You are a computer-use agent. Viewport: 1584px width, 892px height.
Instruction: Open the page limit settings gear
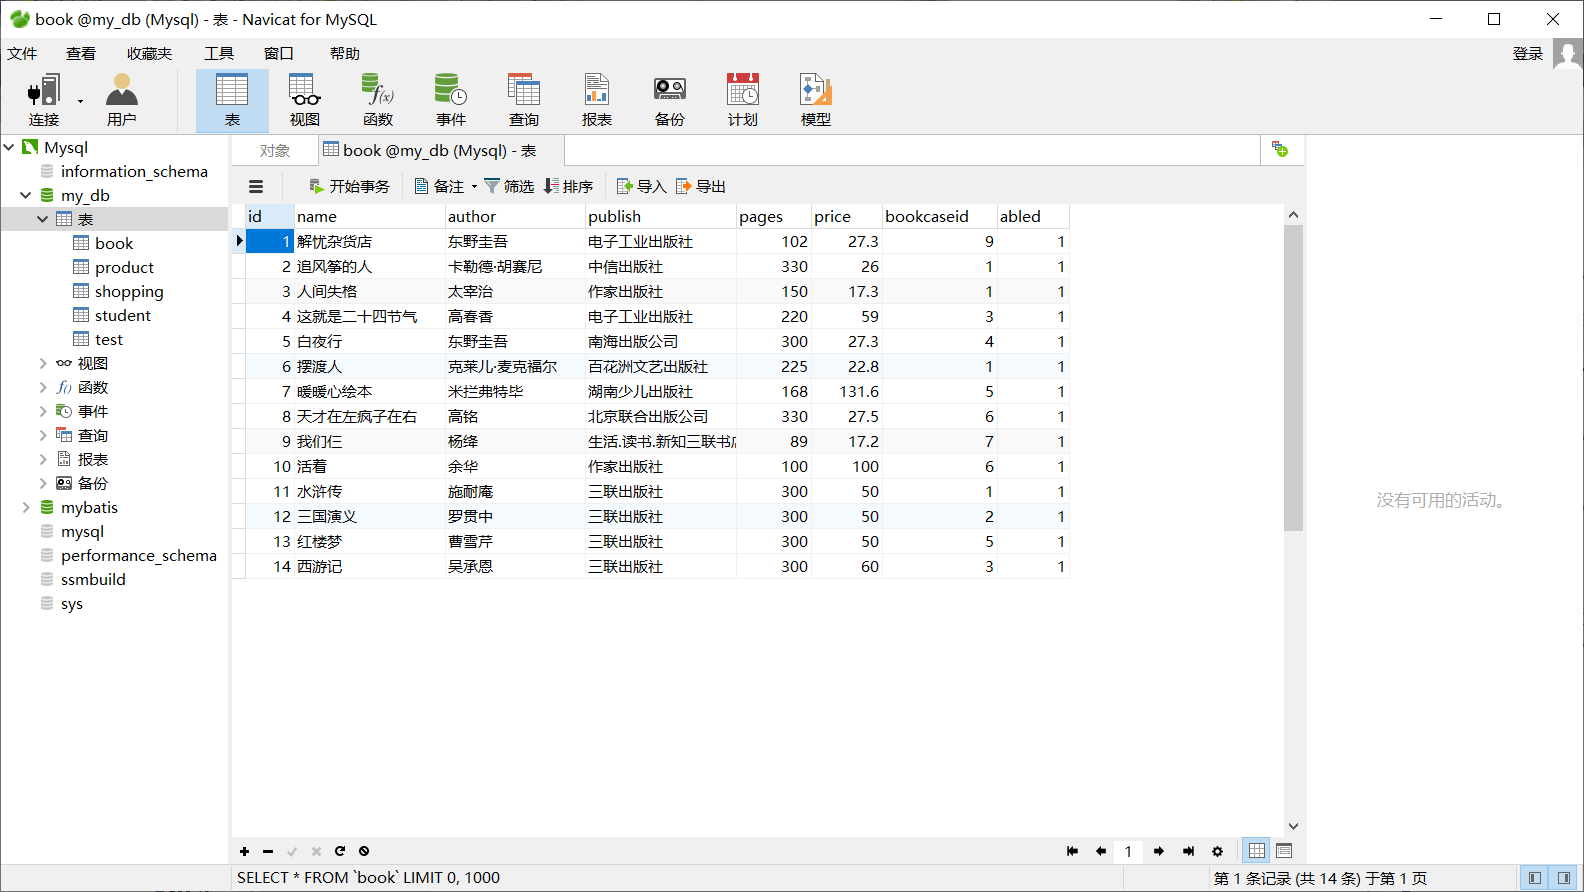(1217, 851)
